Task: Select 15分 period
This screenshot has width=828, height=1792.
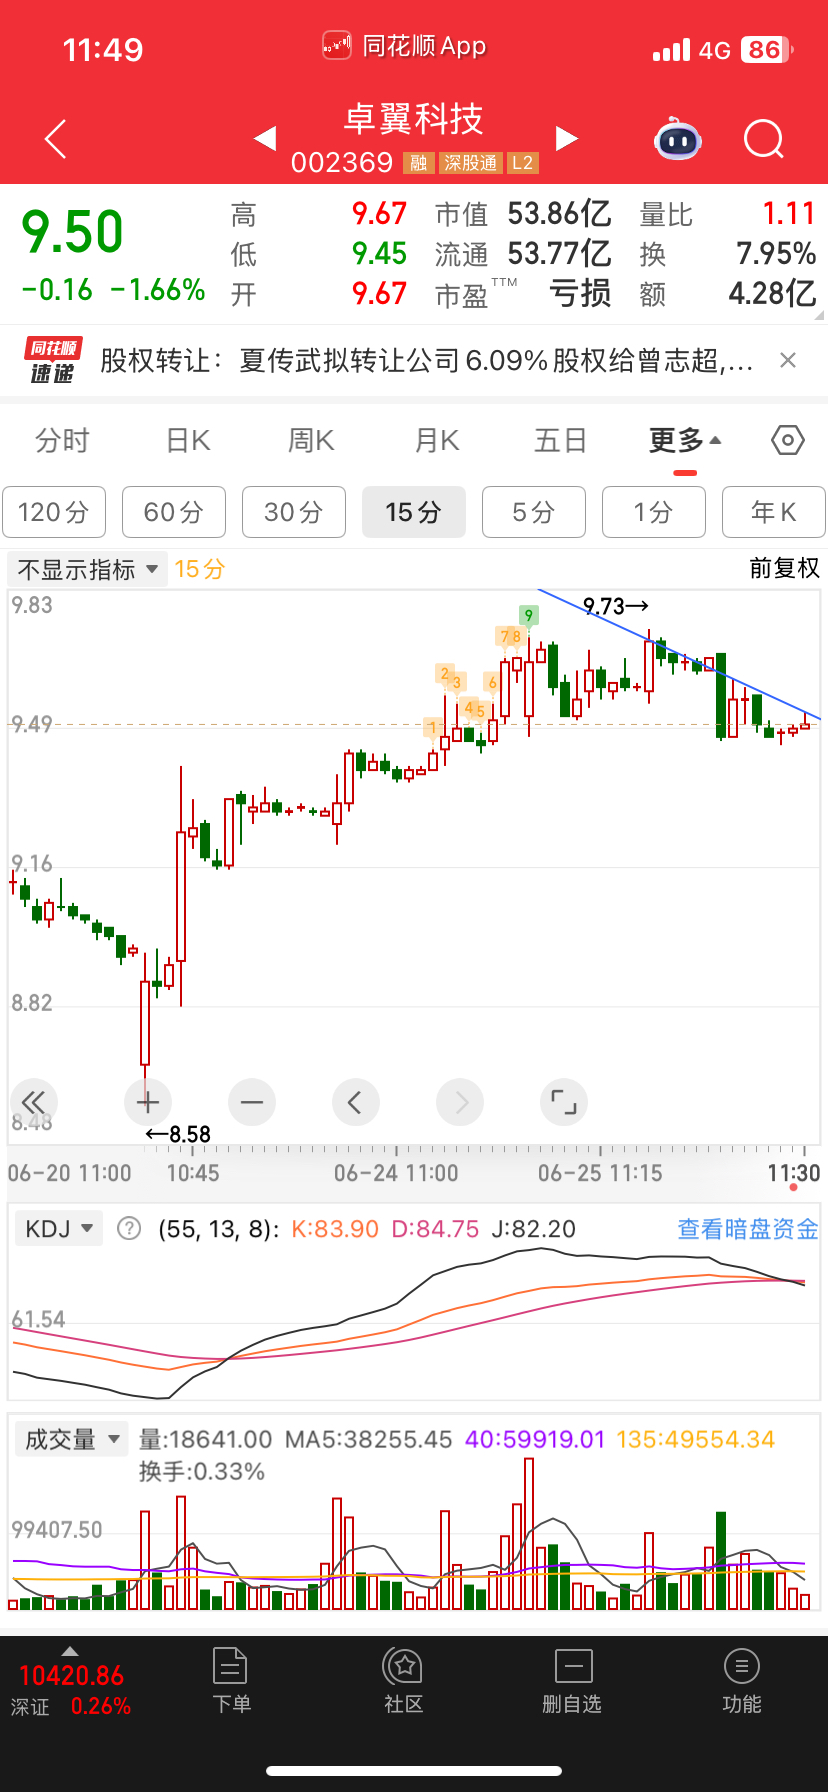Action: pyautogui.click(x=414, y=512)
